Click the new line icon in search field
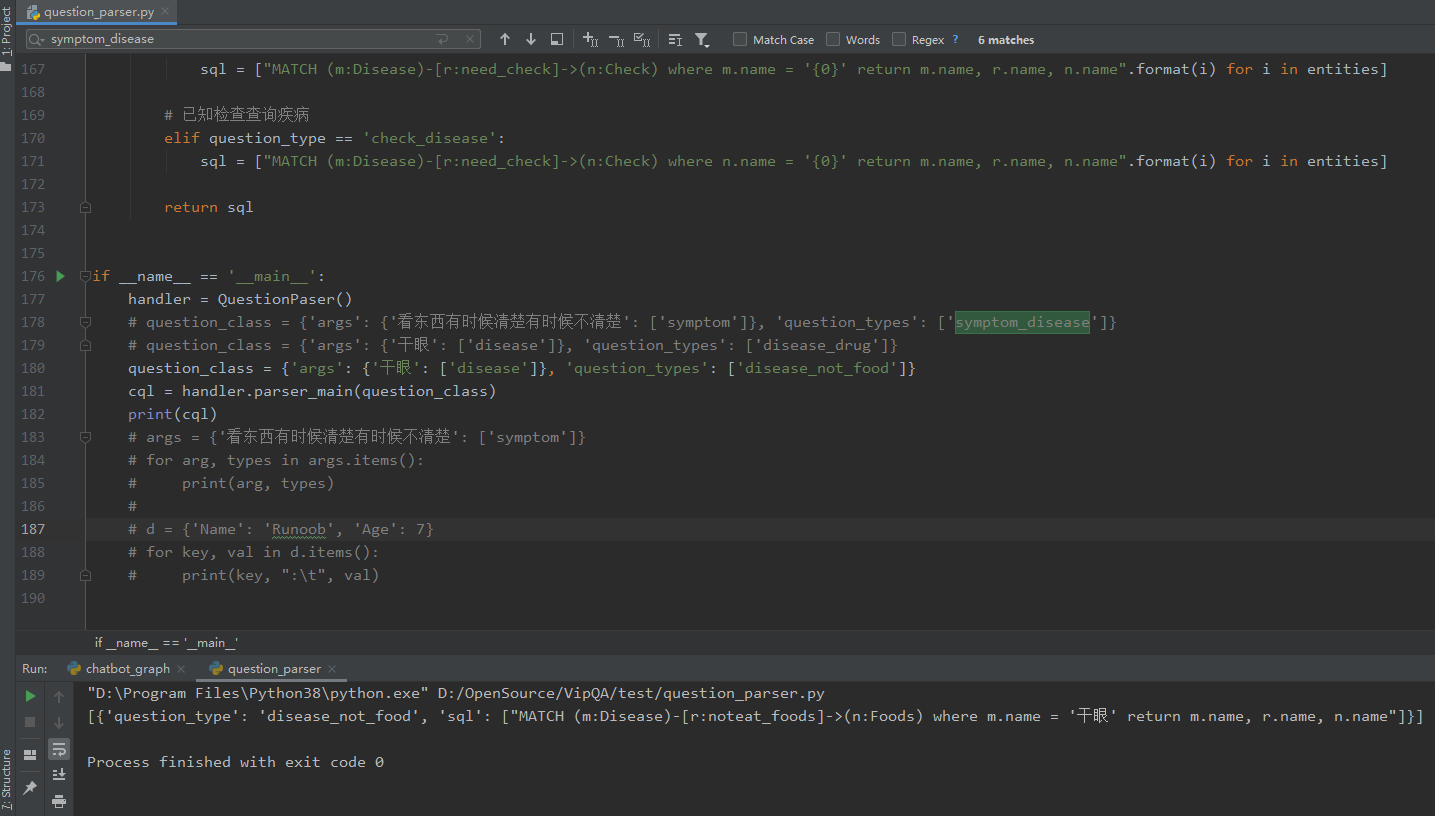This screenshot has width=1435, height=816. (x=443, y=39)
